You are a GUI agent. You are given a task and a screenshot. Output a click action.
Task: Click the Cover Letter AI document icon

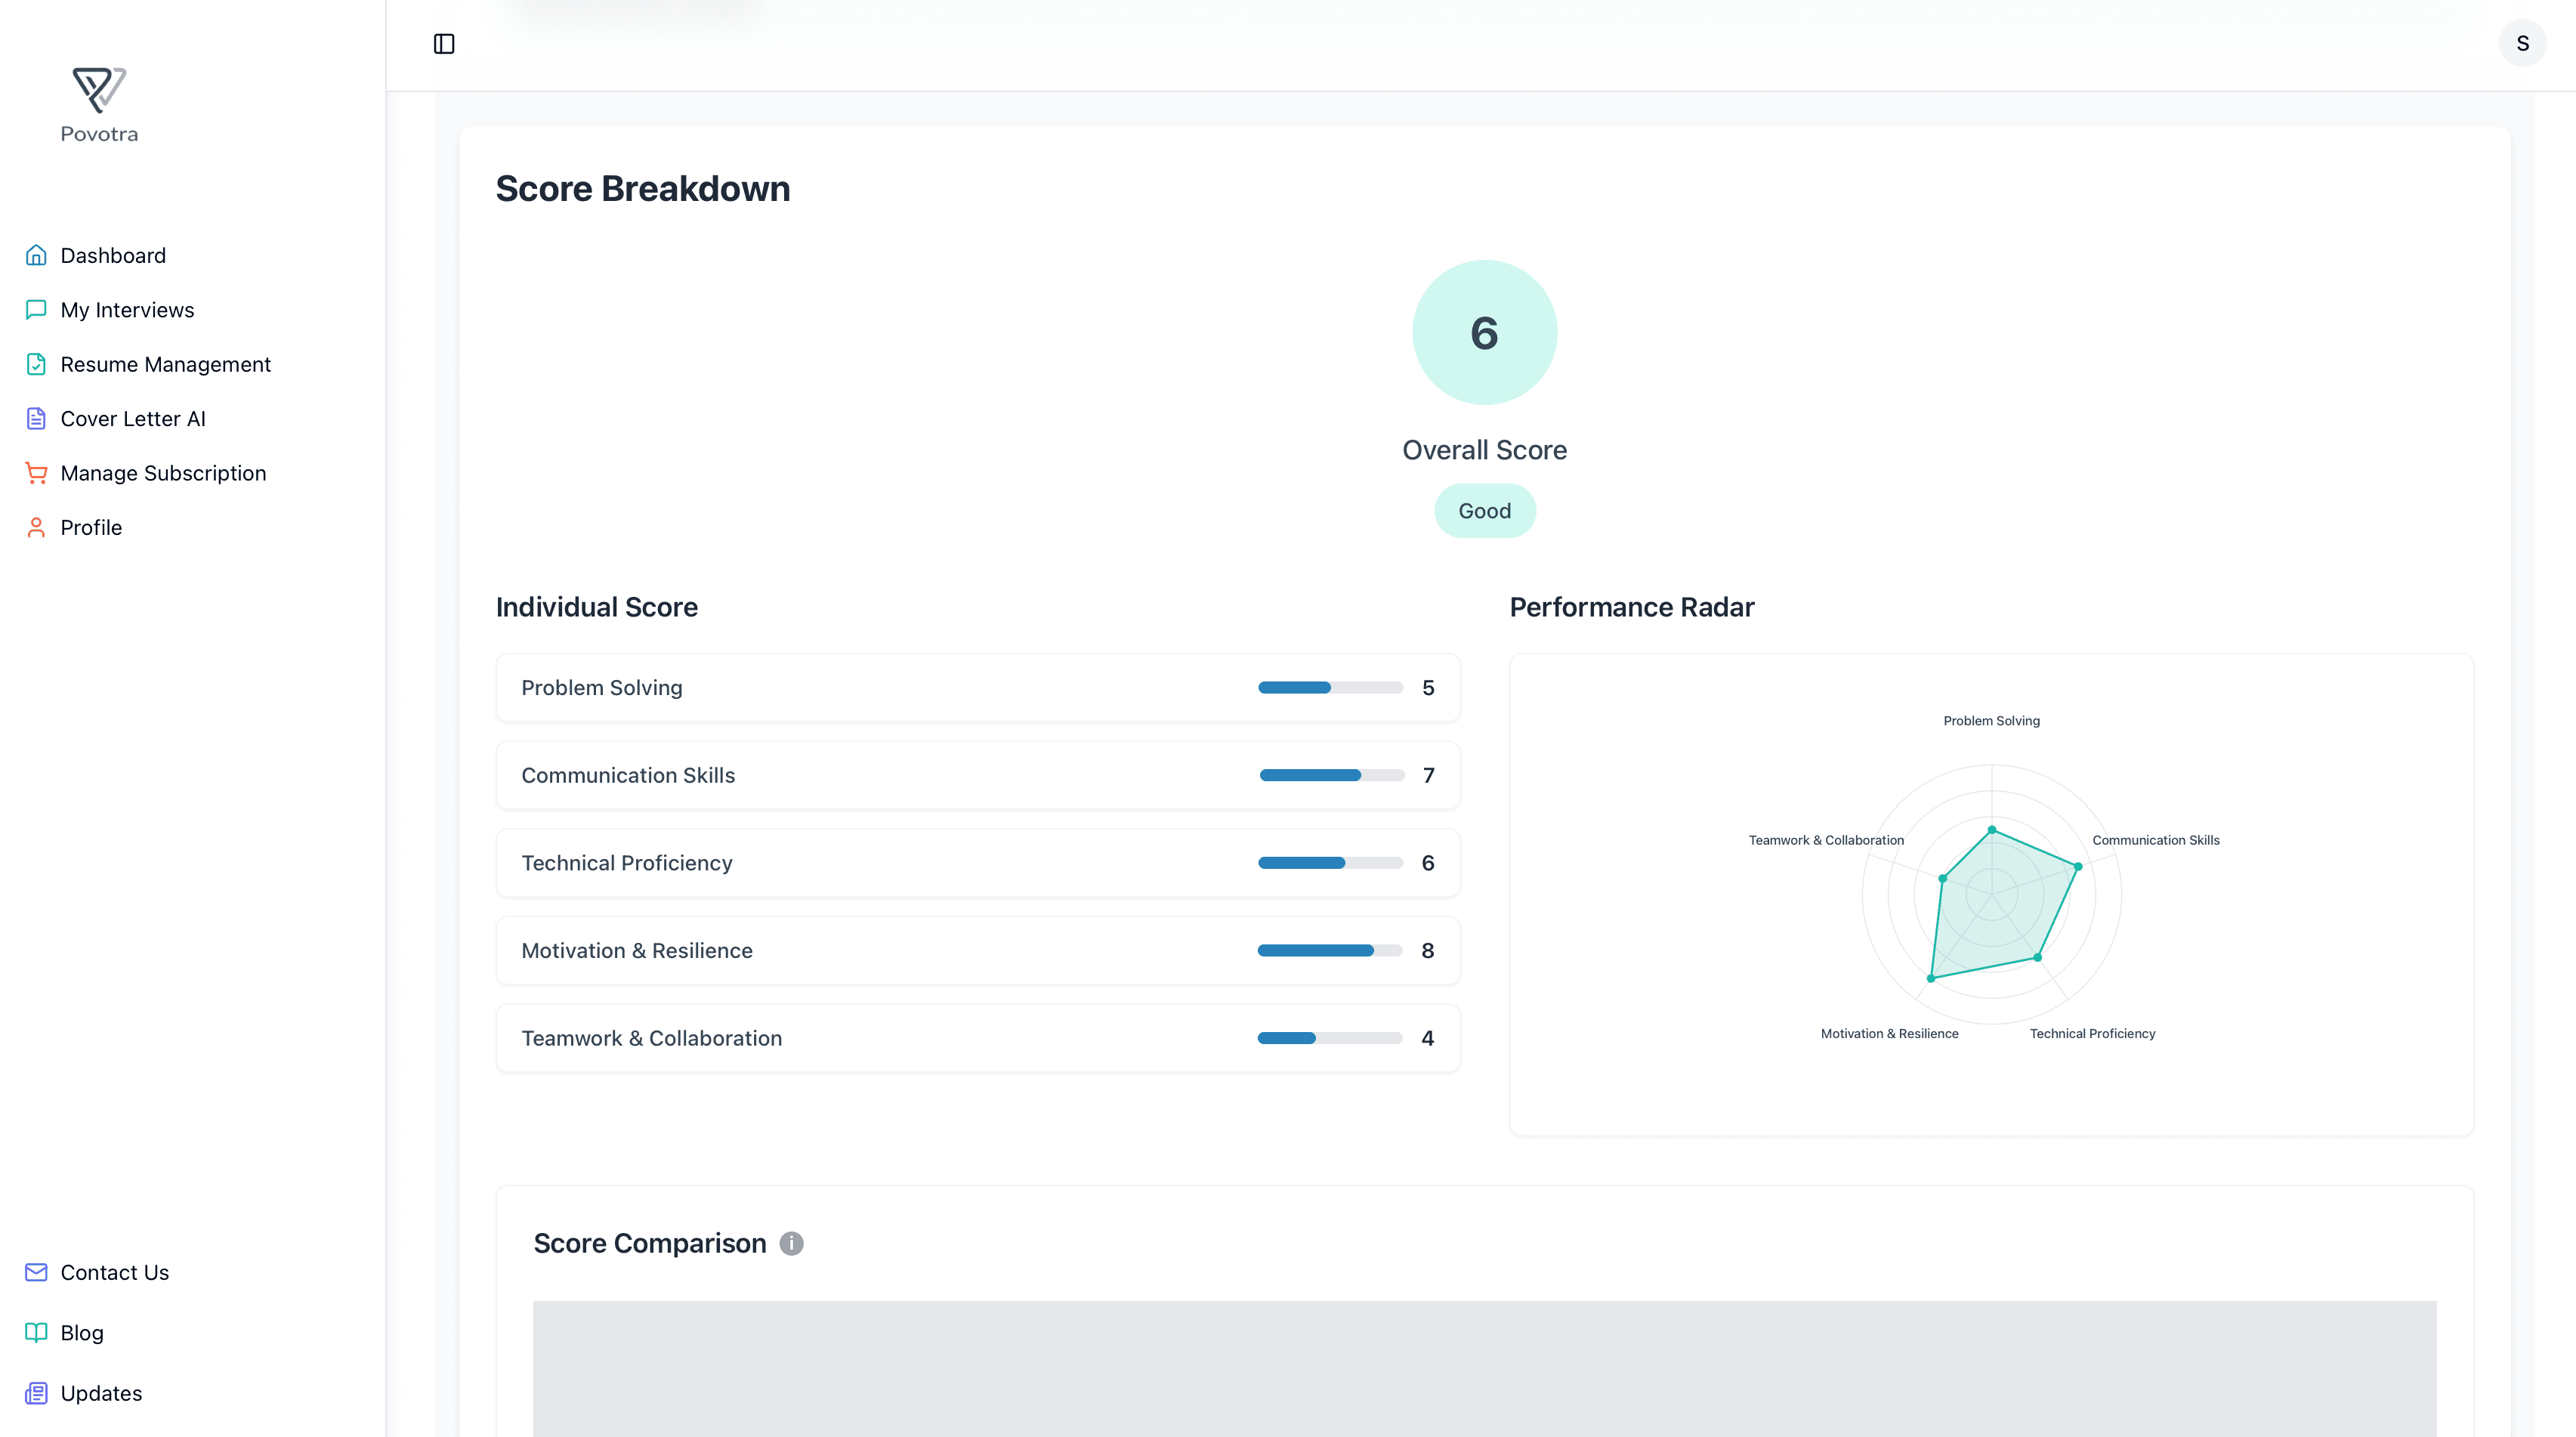(x=36, y=418)
